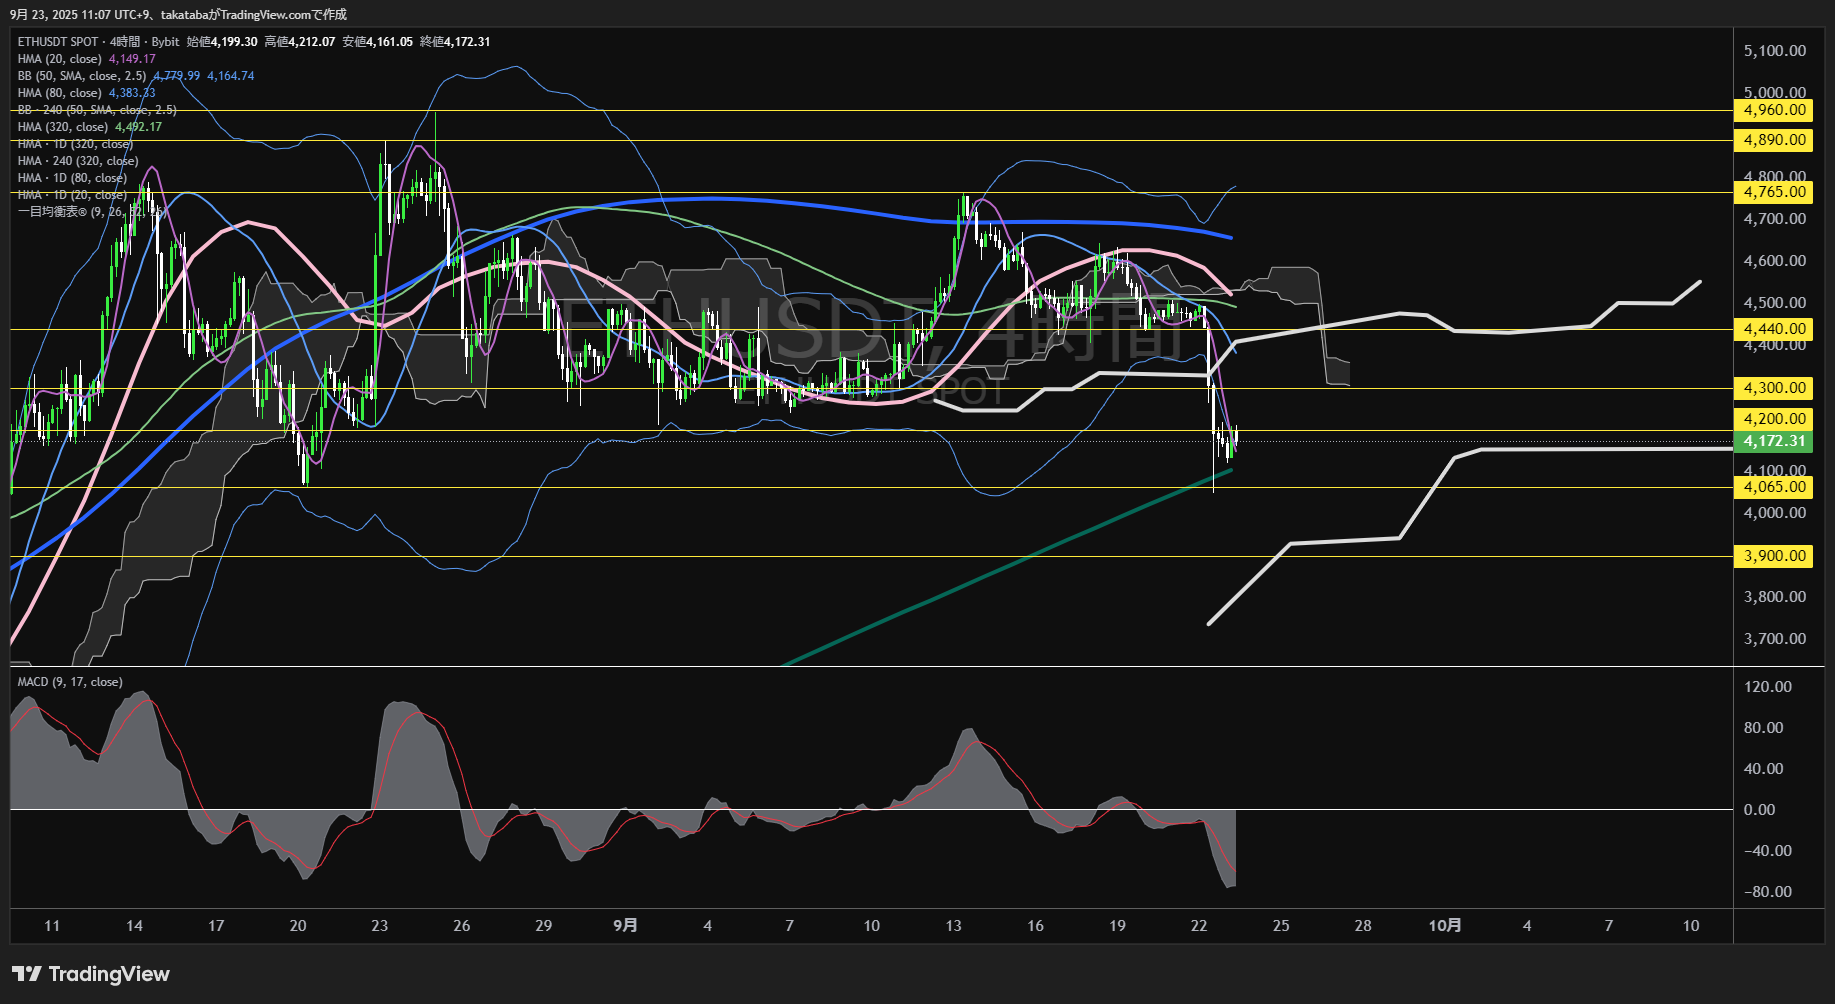Image resolution: width=1835 pixels, height=1004 pixels.
Task: Click the HMA 320 value 4,492.17
Action: point(138,127)
